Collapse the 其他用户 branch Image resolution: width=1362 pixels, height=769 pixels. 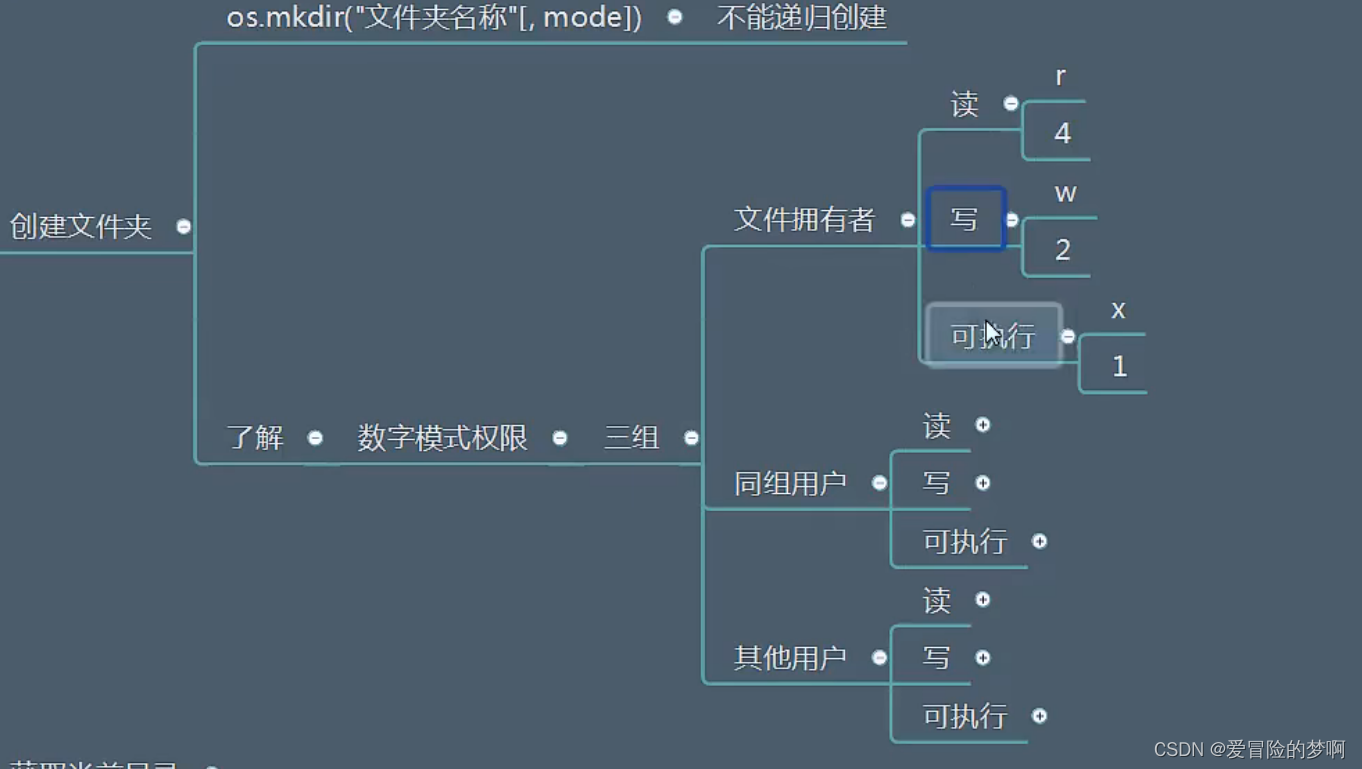[x=879, y=657]
